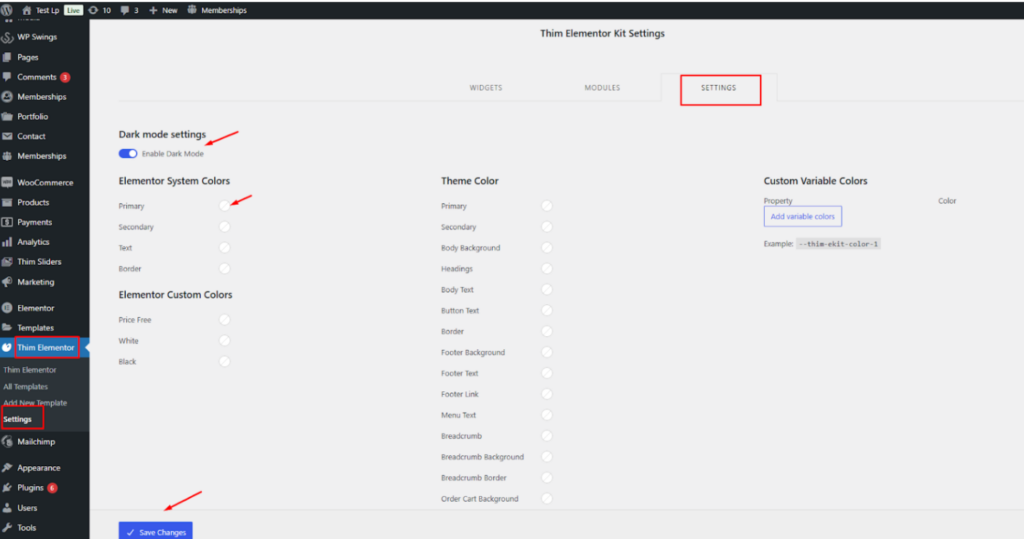
Task: Open the Memberships item below Contact
Action: (44, 156)
